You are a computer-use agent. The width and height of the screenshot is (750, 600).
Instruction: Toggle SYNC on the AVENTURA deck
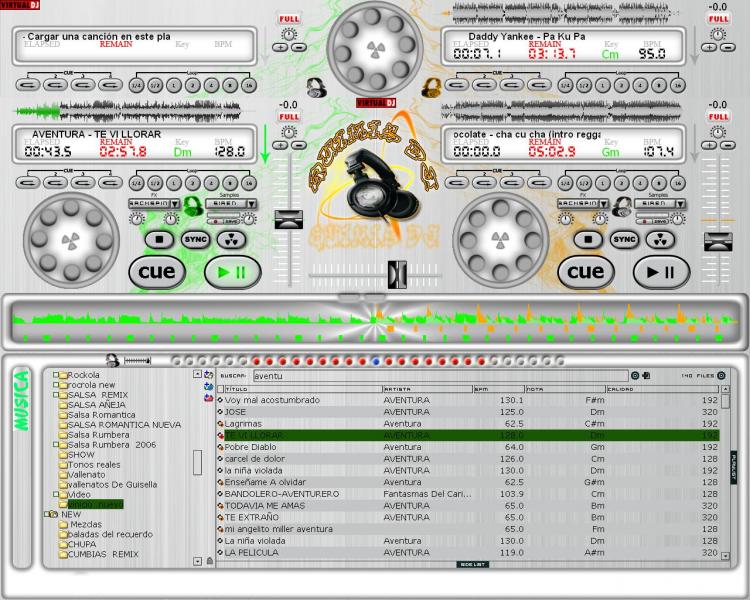[195, 239]
